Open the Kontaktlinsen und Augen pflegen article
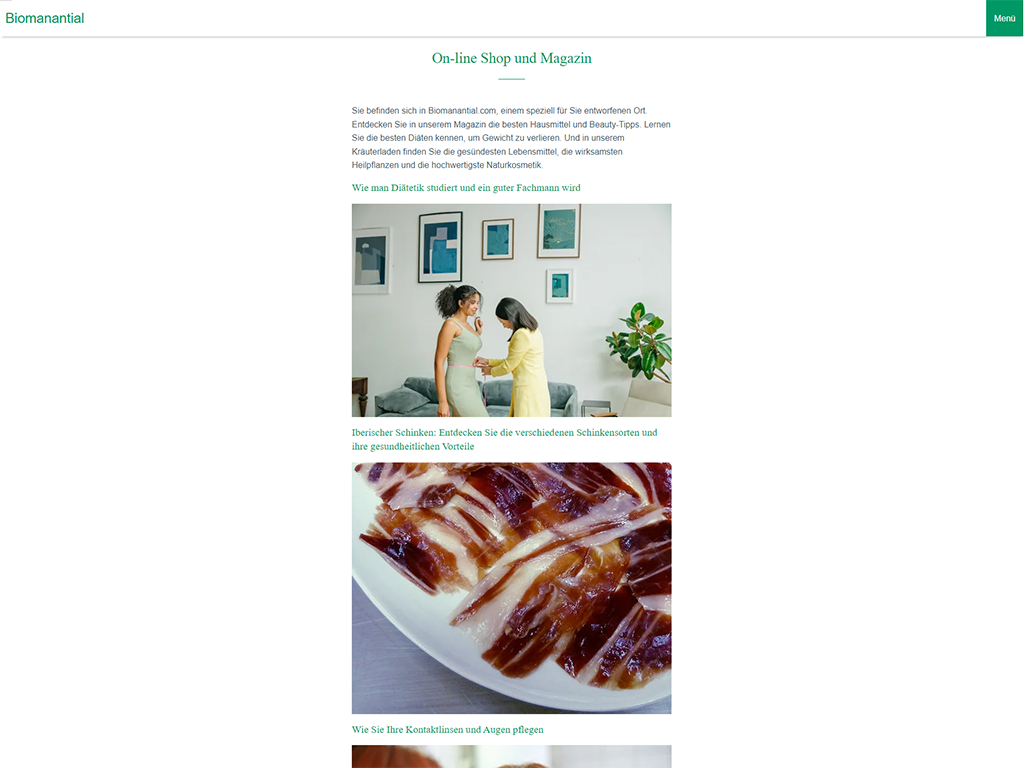 click(x=447, y=729)
